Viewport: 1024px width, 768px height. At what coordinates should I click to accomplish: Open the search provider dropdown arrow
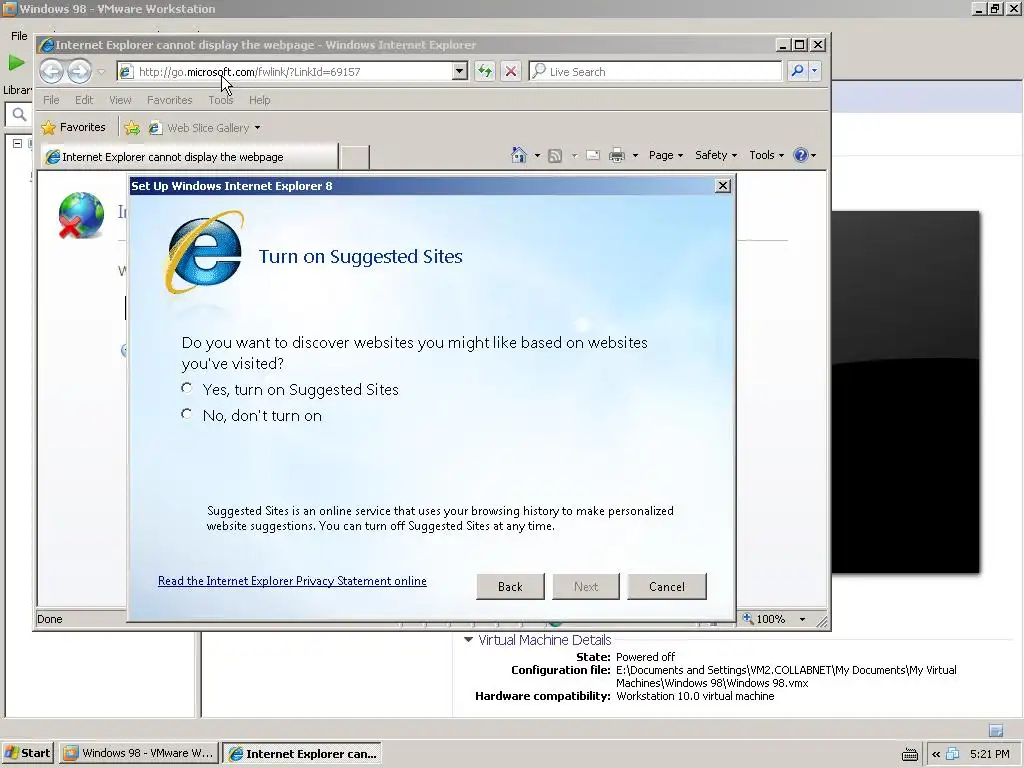814,71
